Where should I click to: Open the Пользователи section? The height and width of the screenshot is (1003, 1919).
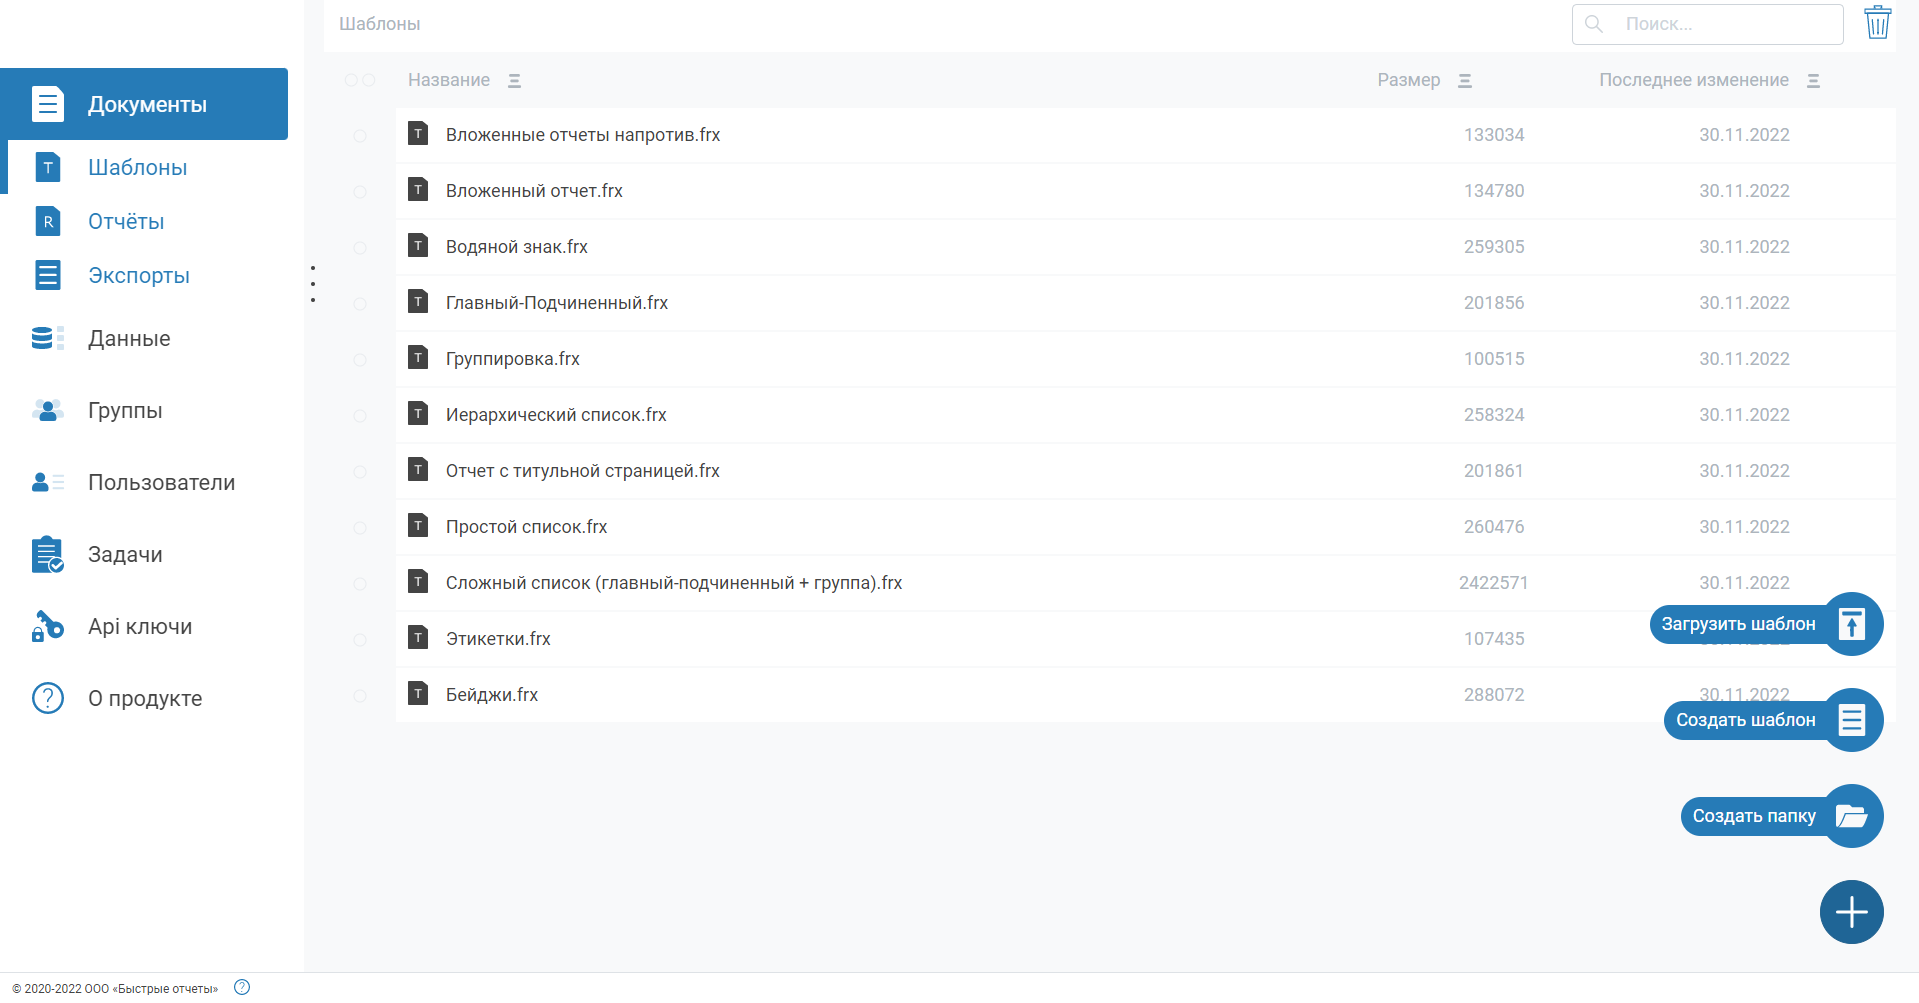[144, 483]
